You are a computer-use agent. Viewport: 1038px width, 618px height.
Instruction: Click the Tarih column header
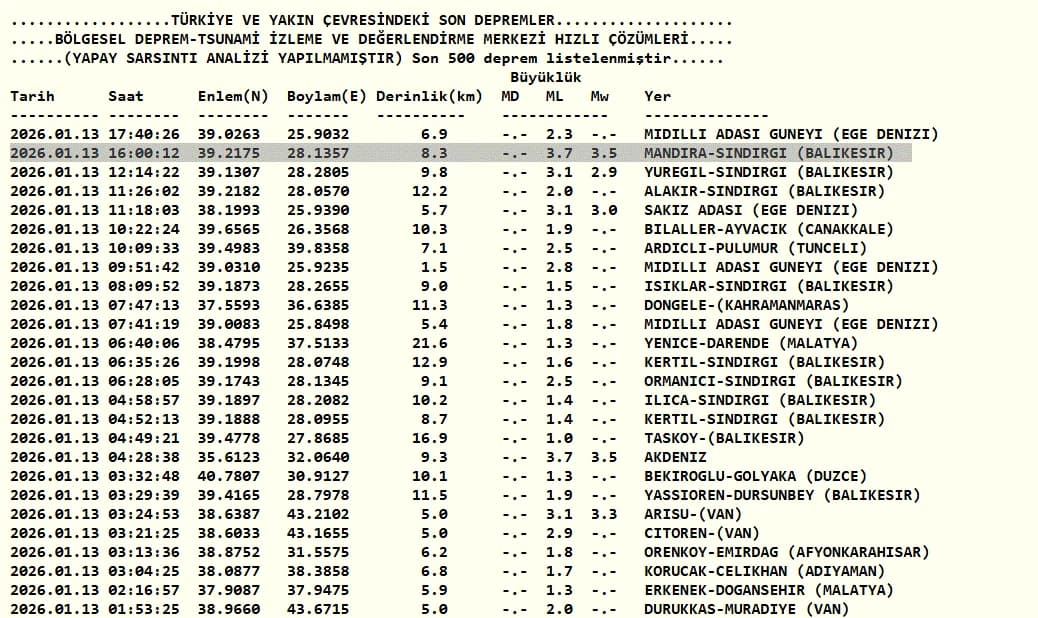[32, 97]
